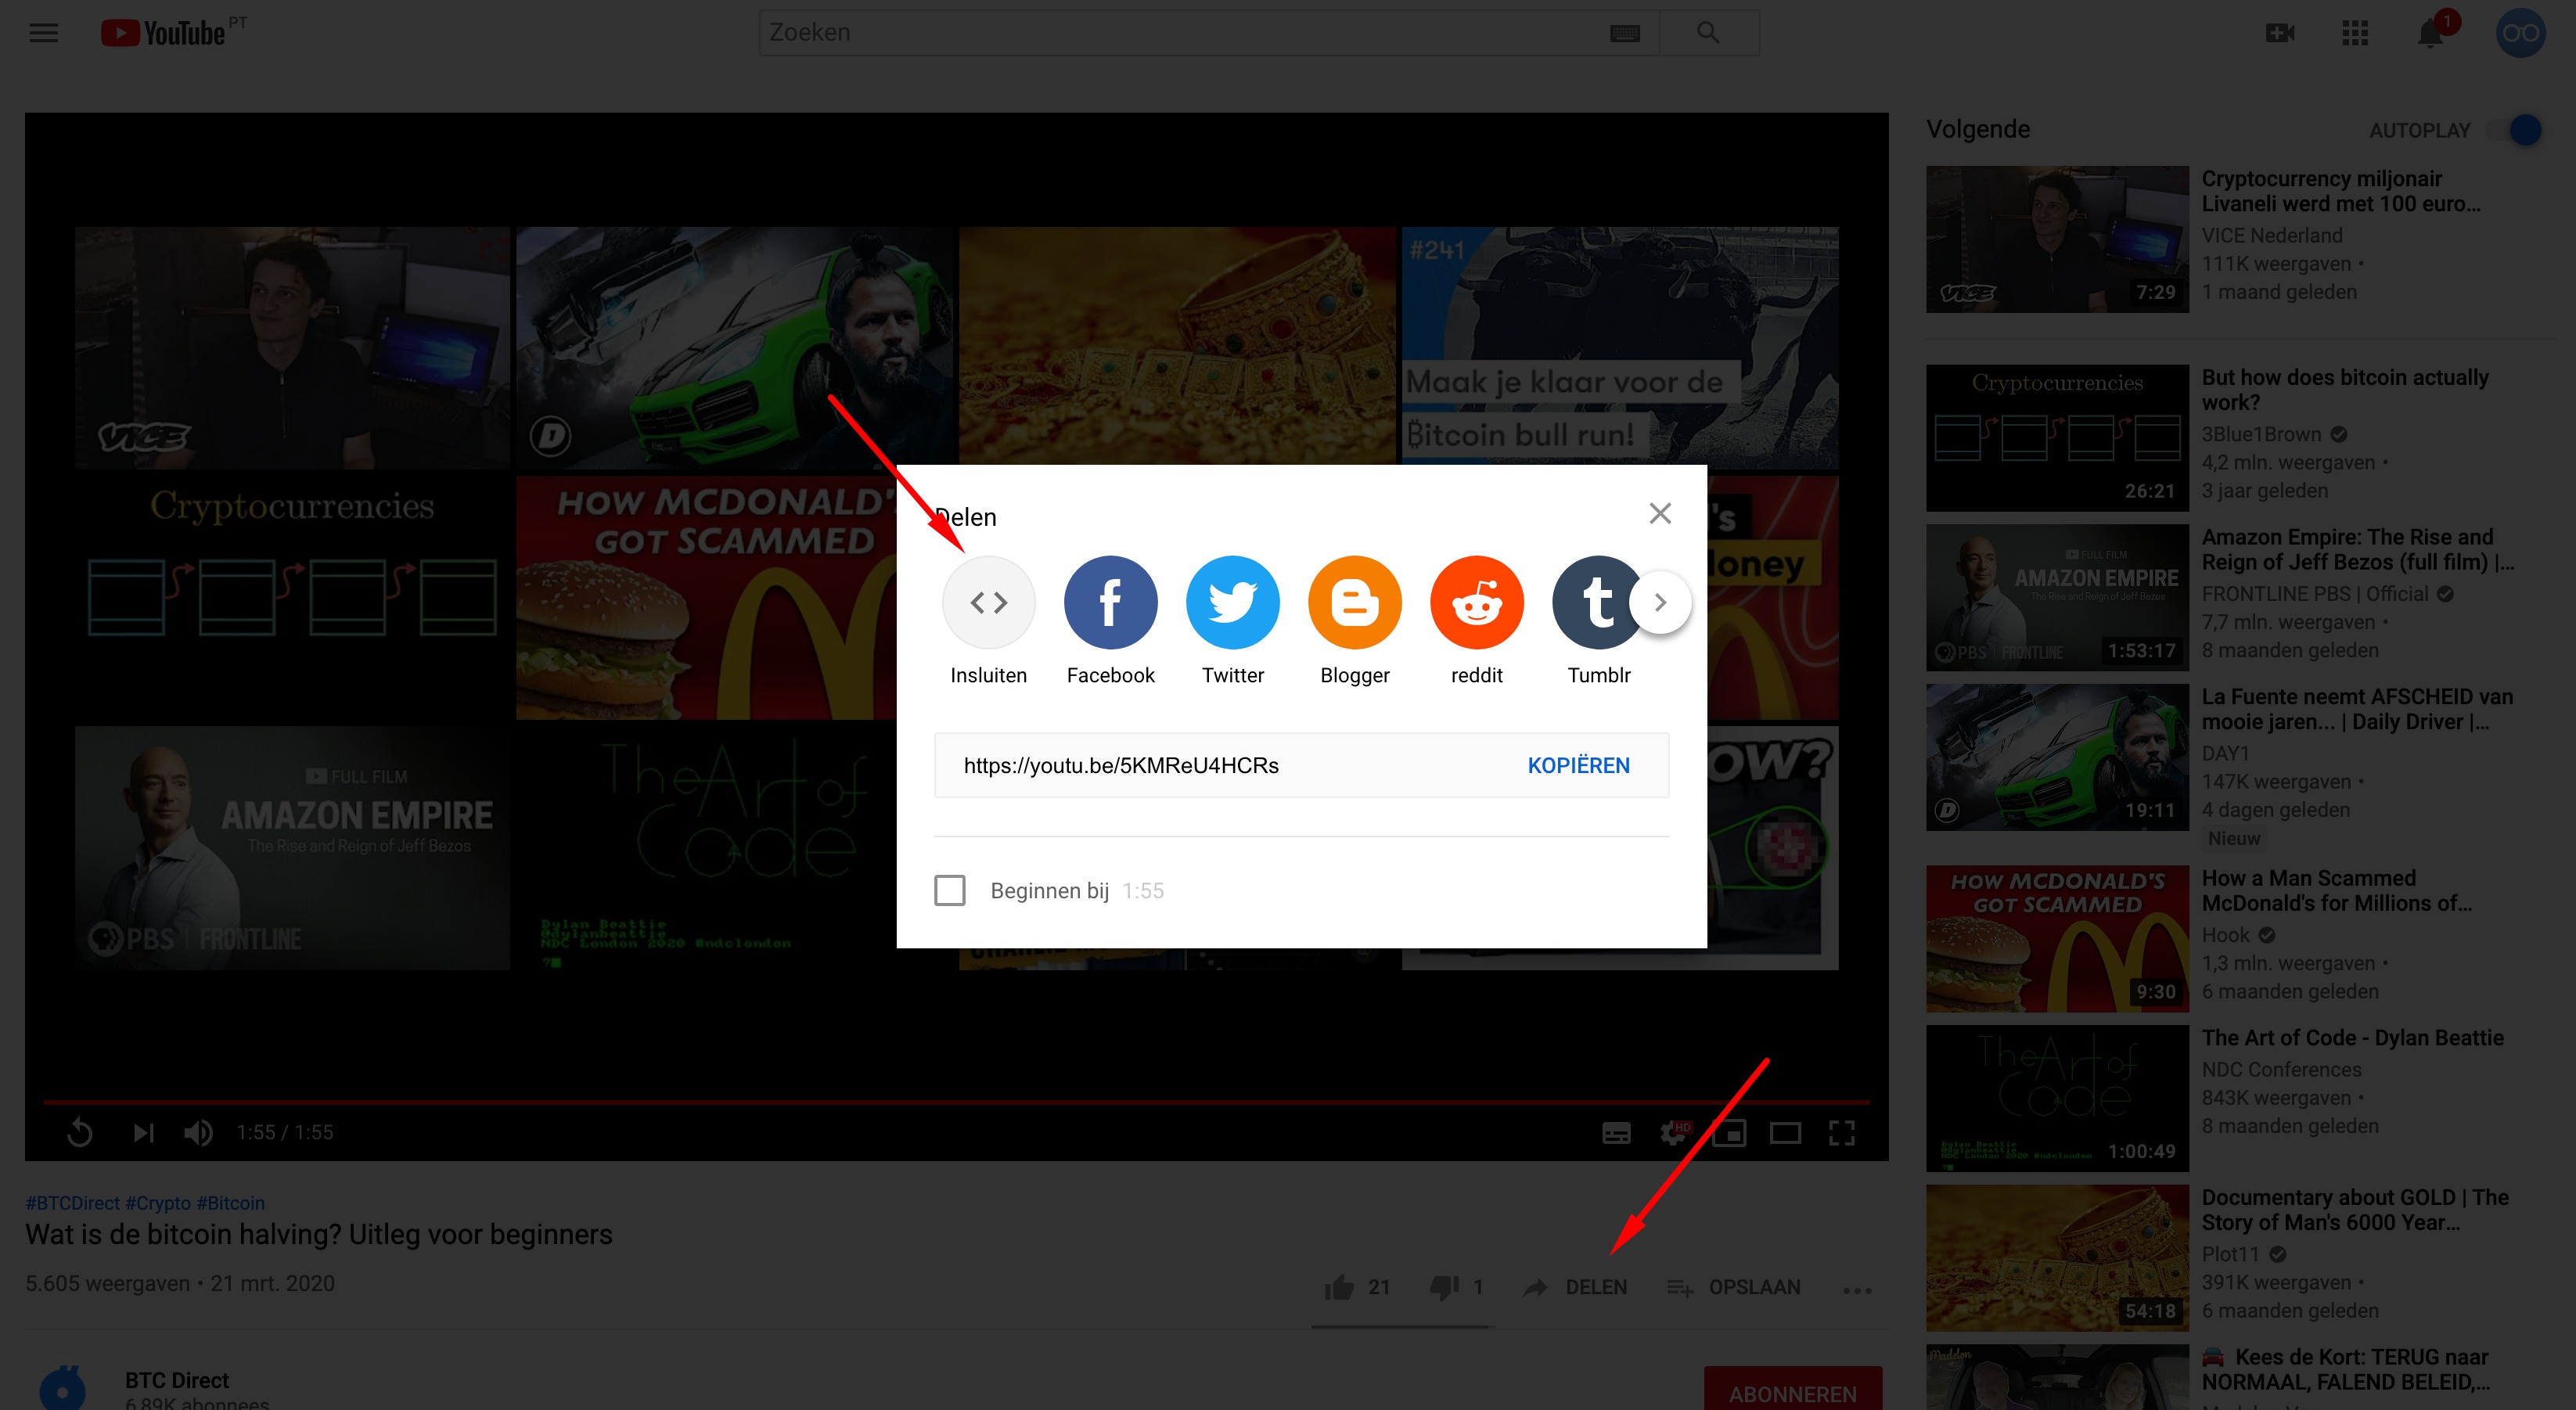Enable miniplayer mode
This screenshot has height=1410, width=2576.
[x=1729, y=1132]
